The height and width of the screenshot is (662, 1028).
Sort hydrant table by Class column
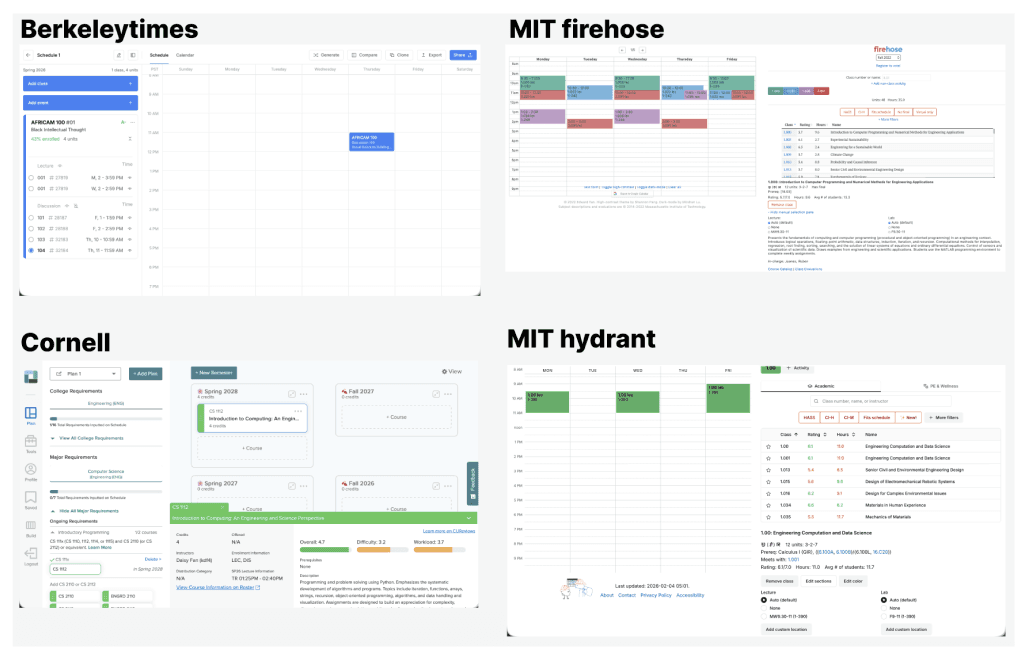789,435
